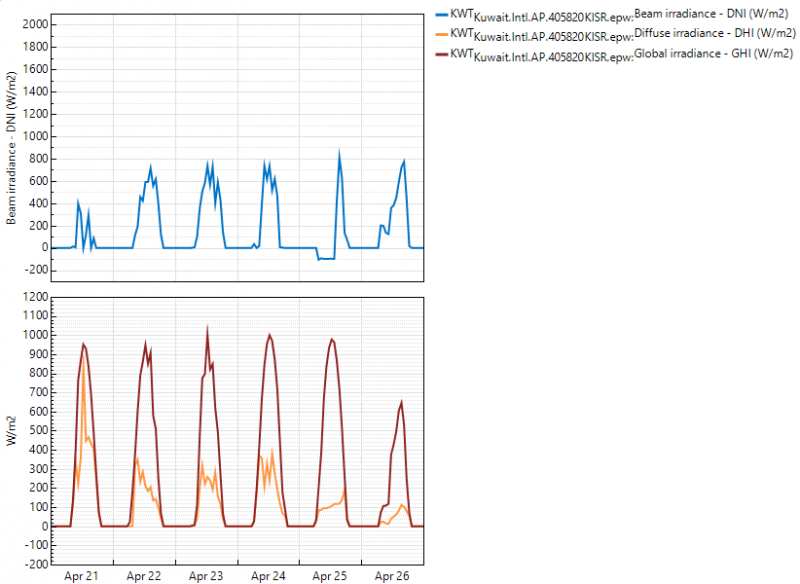Click the tallest GHI peak on Apr 23
Viewport: 800px width, 584px height.
pyautogui.click(x=207, y=328)
